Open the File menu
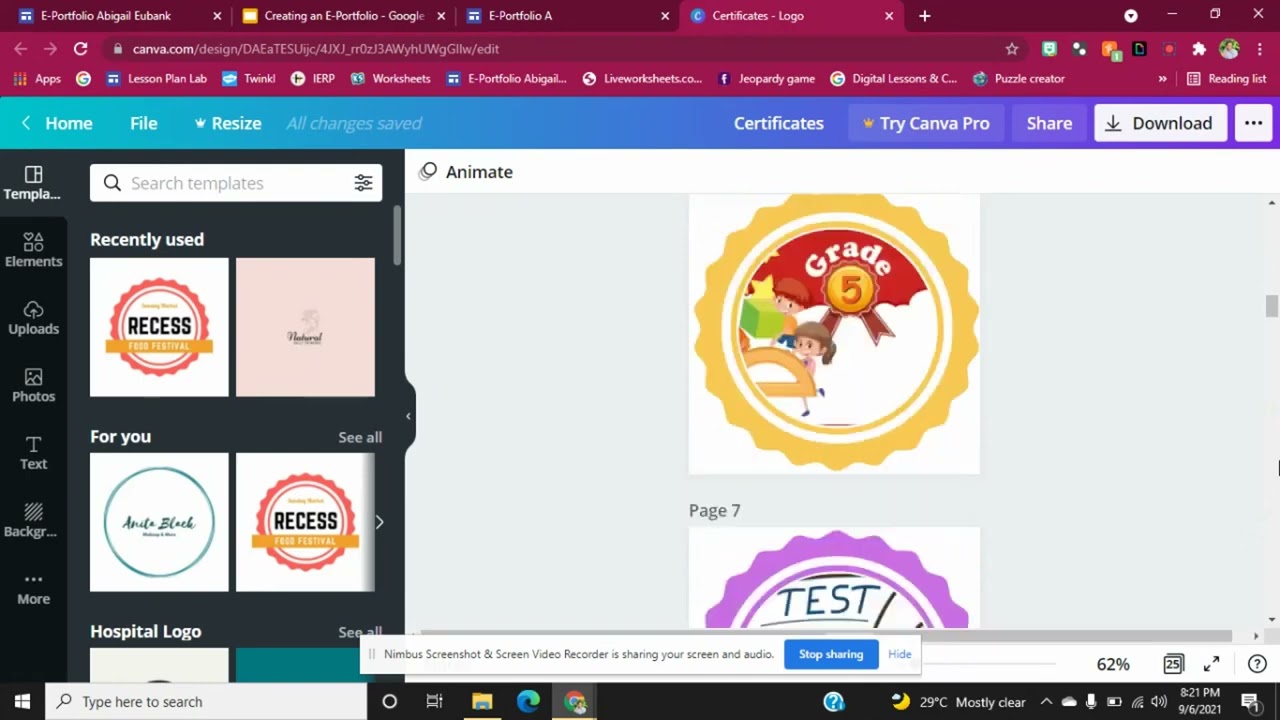 click(x=144, y=123)
